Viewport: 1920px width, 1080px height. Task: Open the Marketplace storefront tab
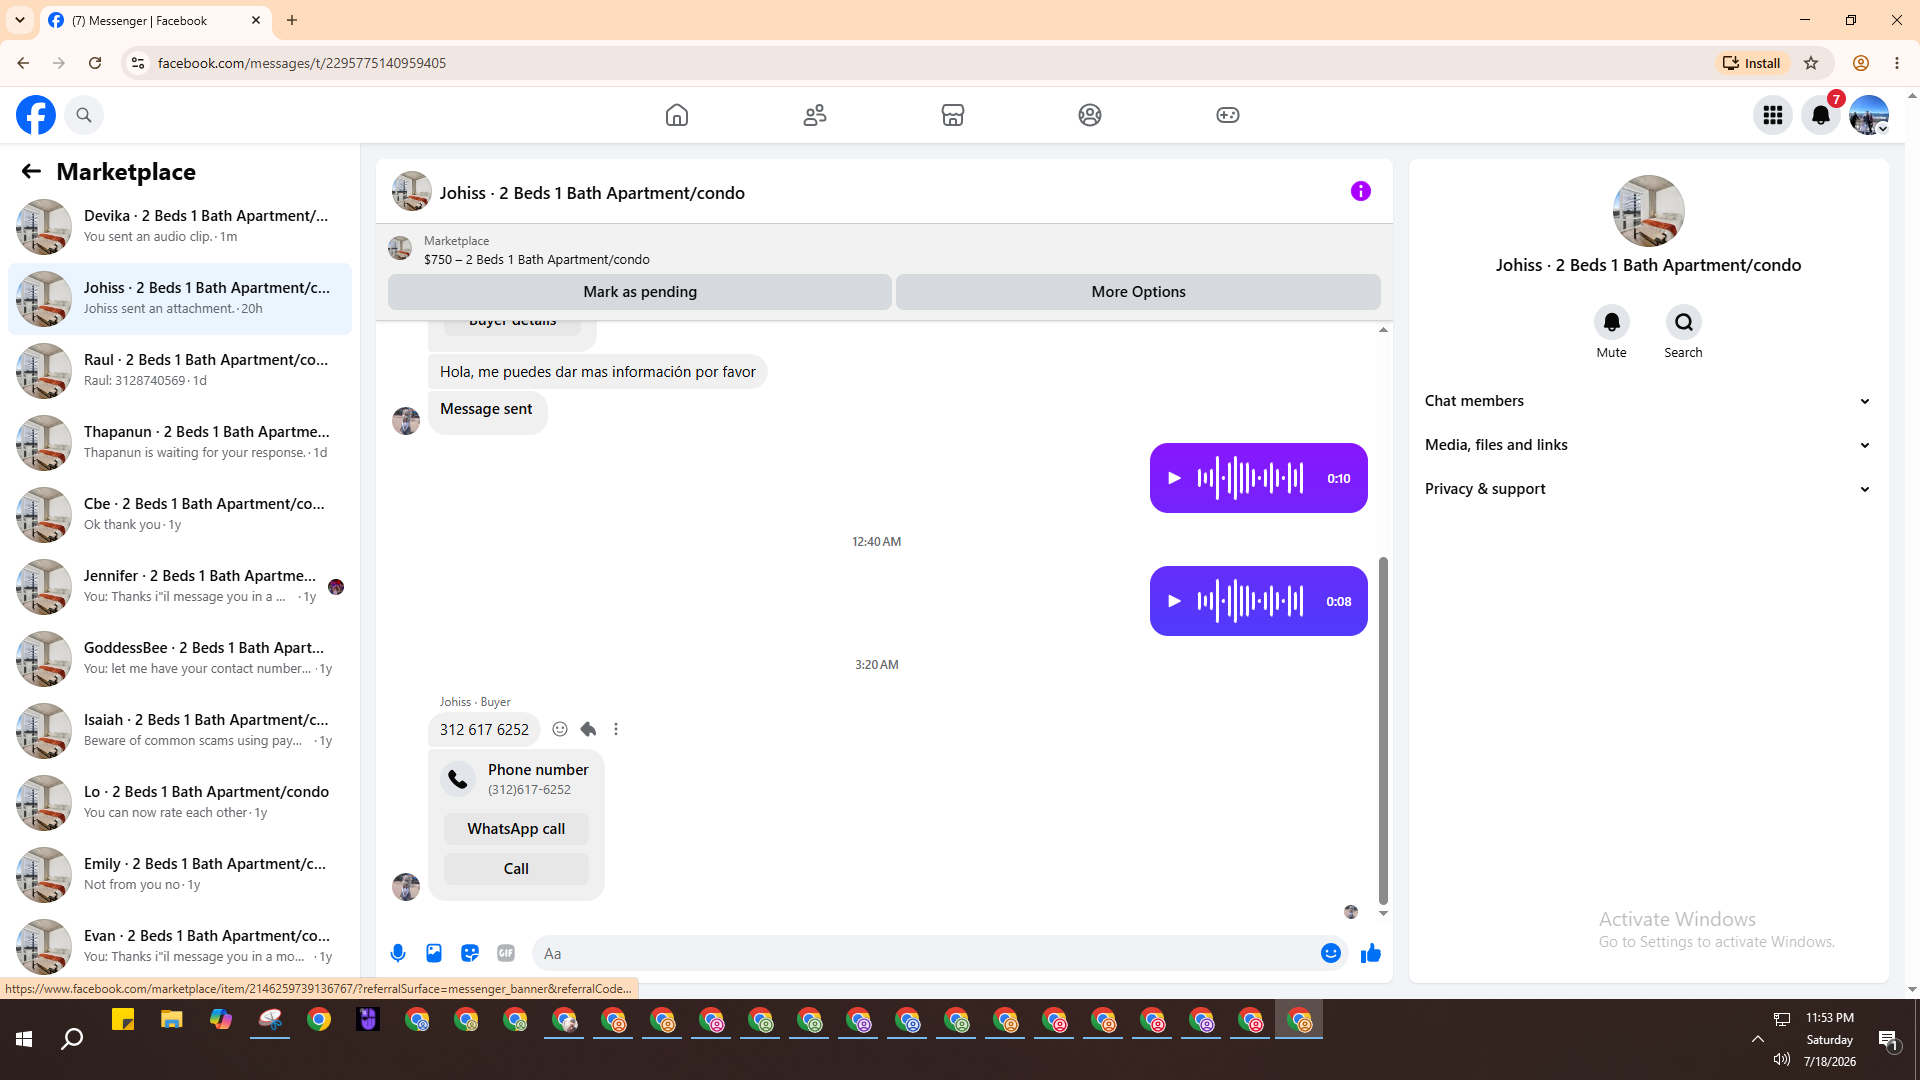tap(953, 115)
